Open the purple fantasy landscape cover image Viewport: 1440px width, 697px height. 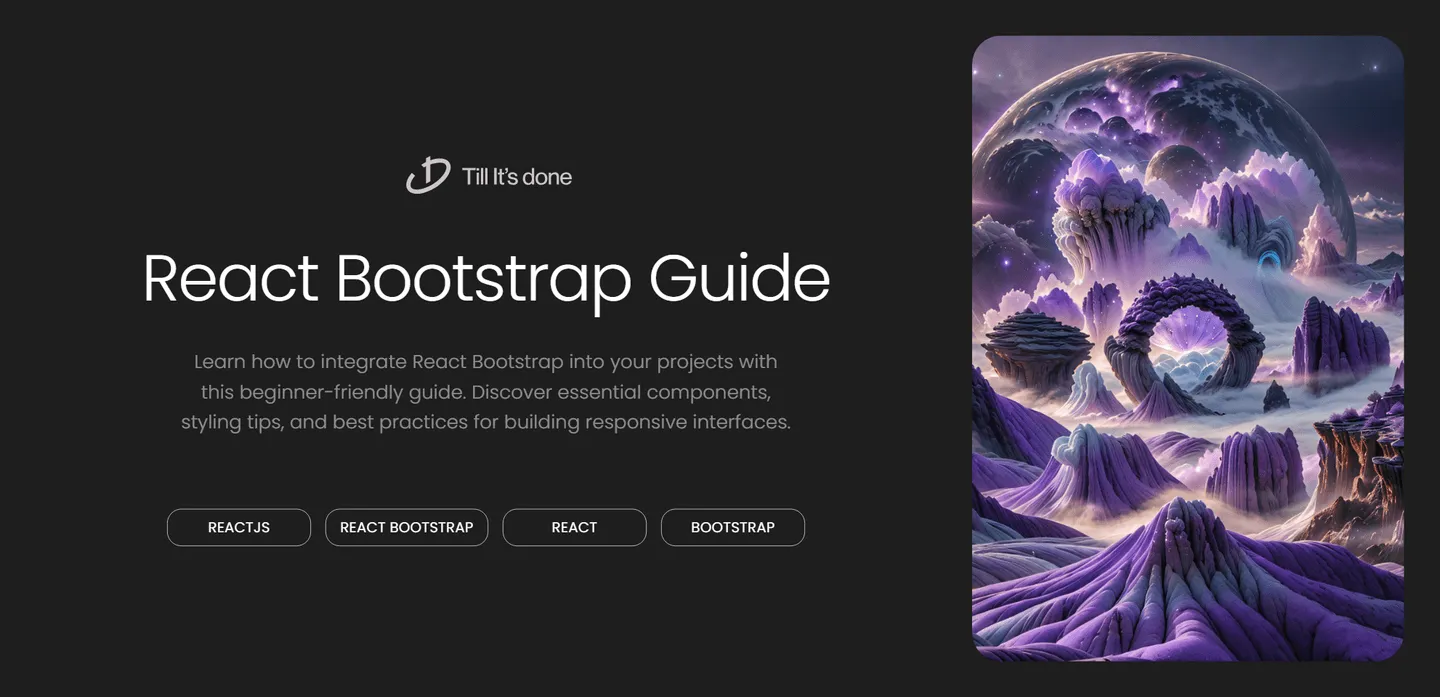pos(1187,348)
